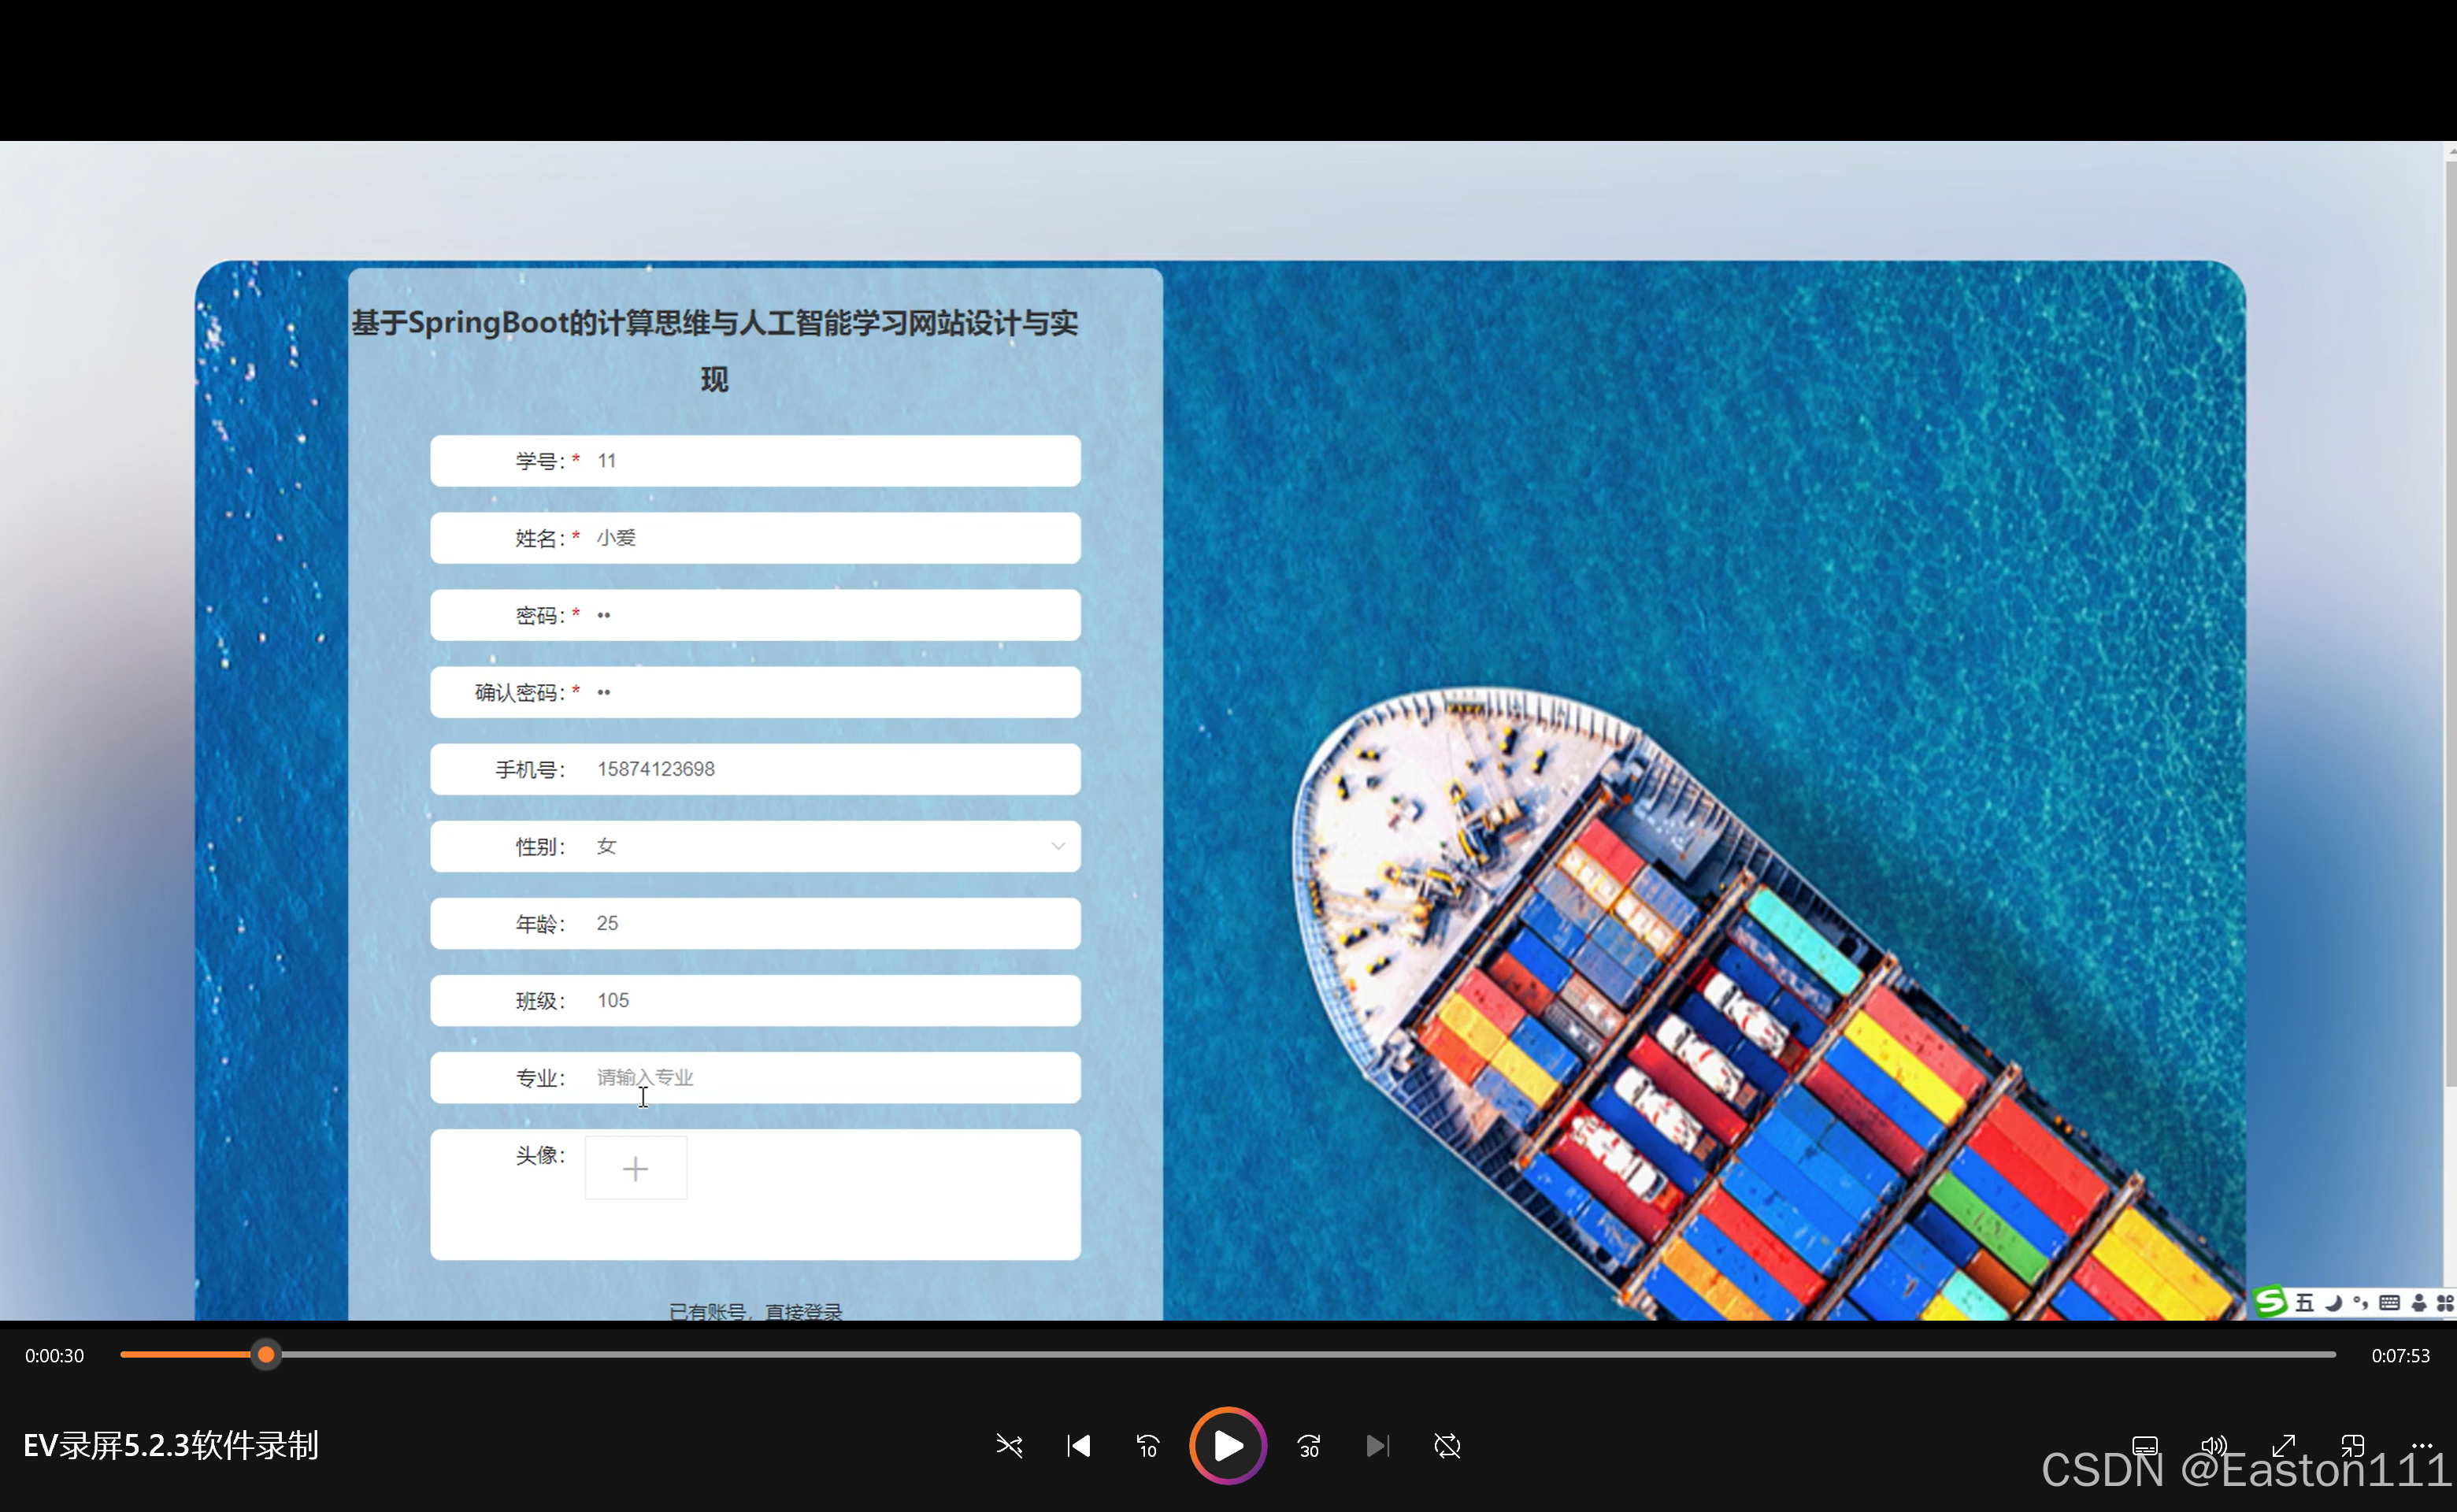This screenshot has height=1512, width=2457.
Task: Click the 姓名 input field
Action: [x=755, y=538]
